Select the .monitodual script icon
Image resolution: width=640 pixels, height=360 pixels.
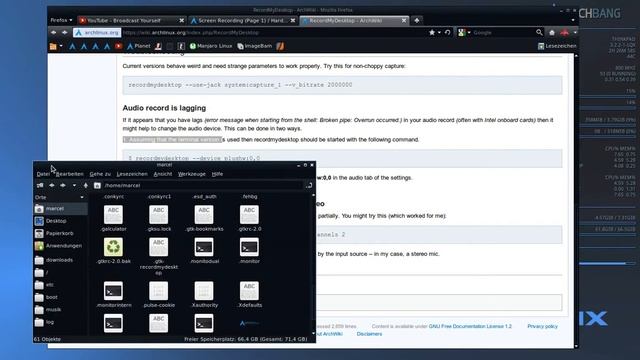coord(204,247)
